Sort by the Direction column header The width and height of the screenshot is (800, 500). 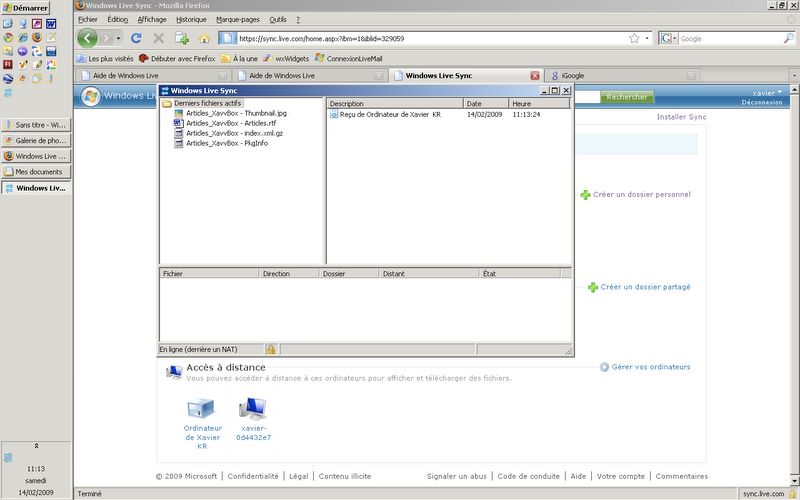pos(289,274)
